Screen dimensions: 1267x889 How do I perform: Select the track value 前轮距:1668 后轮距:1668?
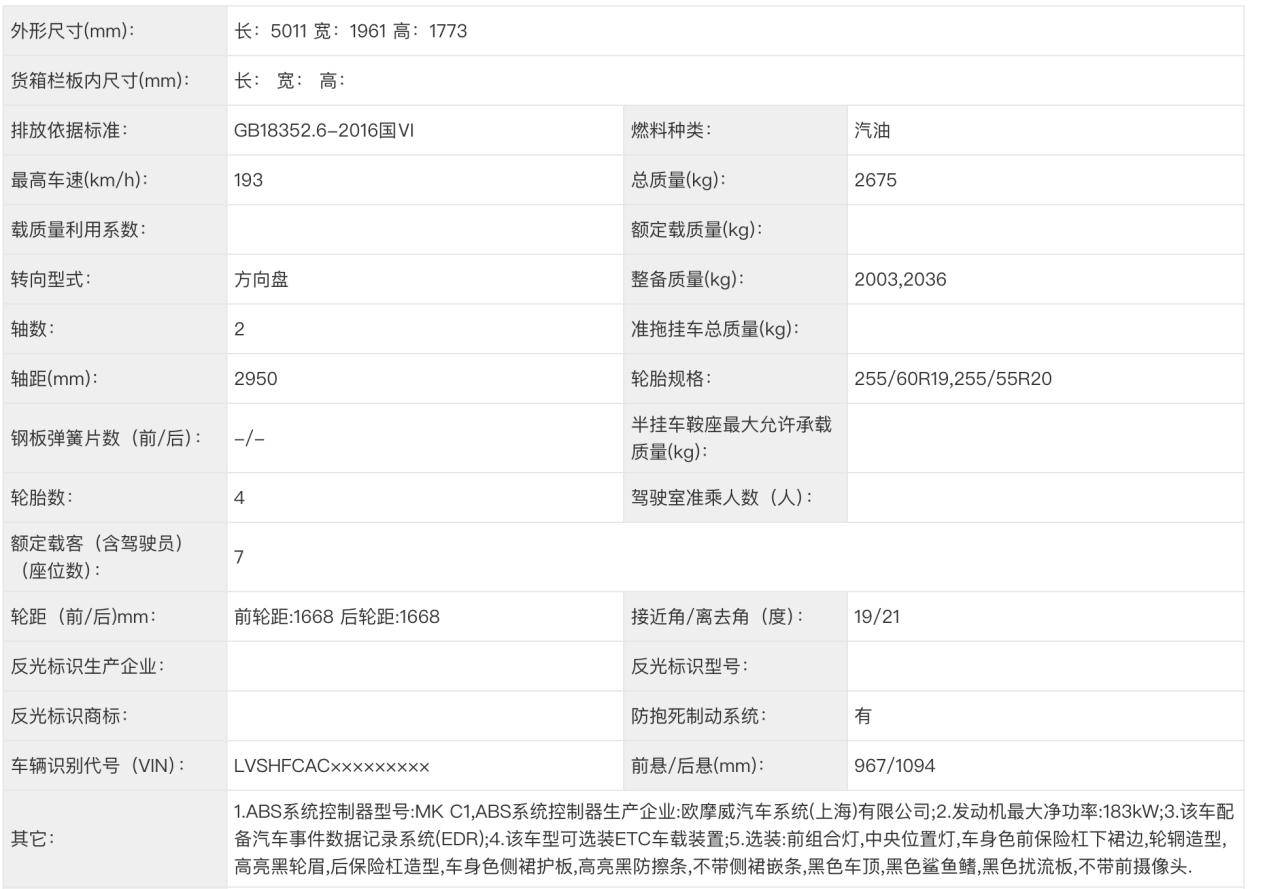[337, 616]
